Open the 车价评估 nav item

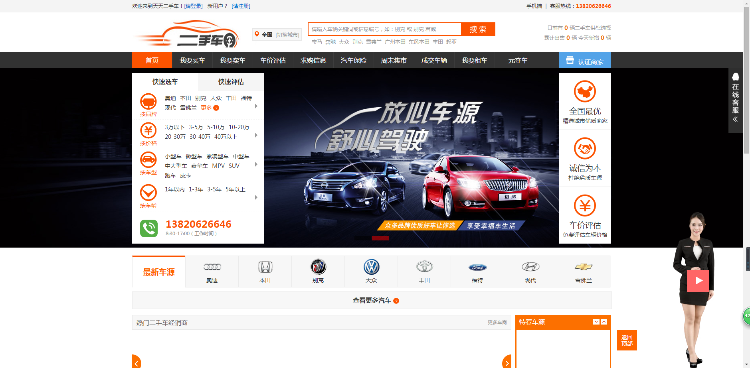pyautogui.click(x=273, y=61)
